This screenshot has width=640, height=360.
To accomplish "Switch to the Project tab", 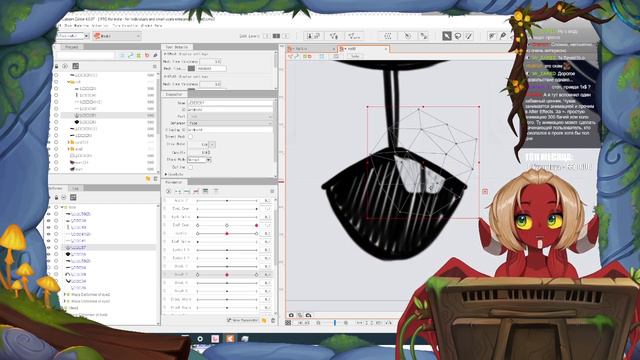I will click(72, 47).
